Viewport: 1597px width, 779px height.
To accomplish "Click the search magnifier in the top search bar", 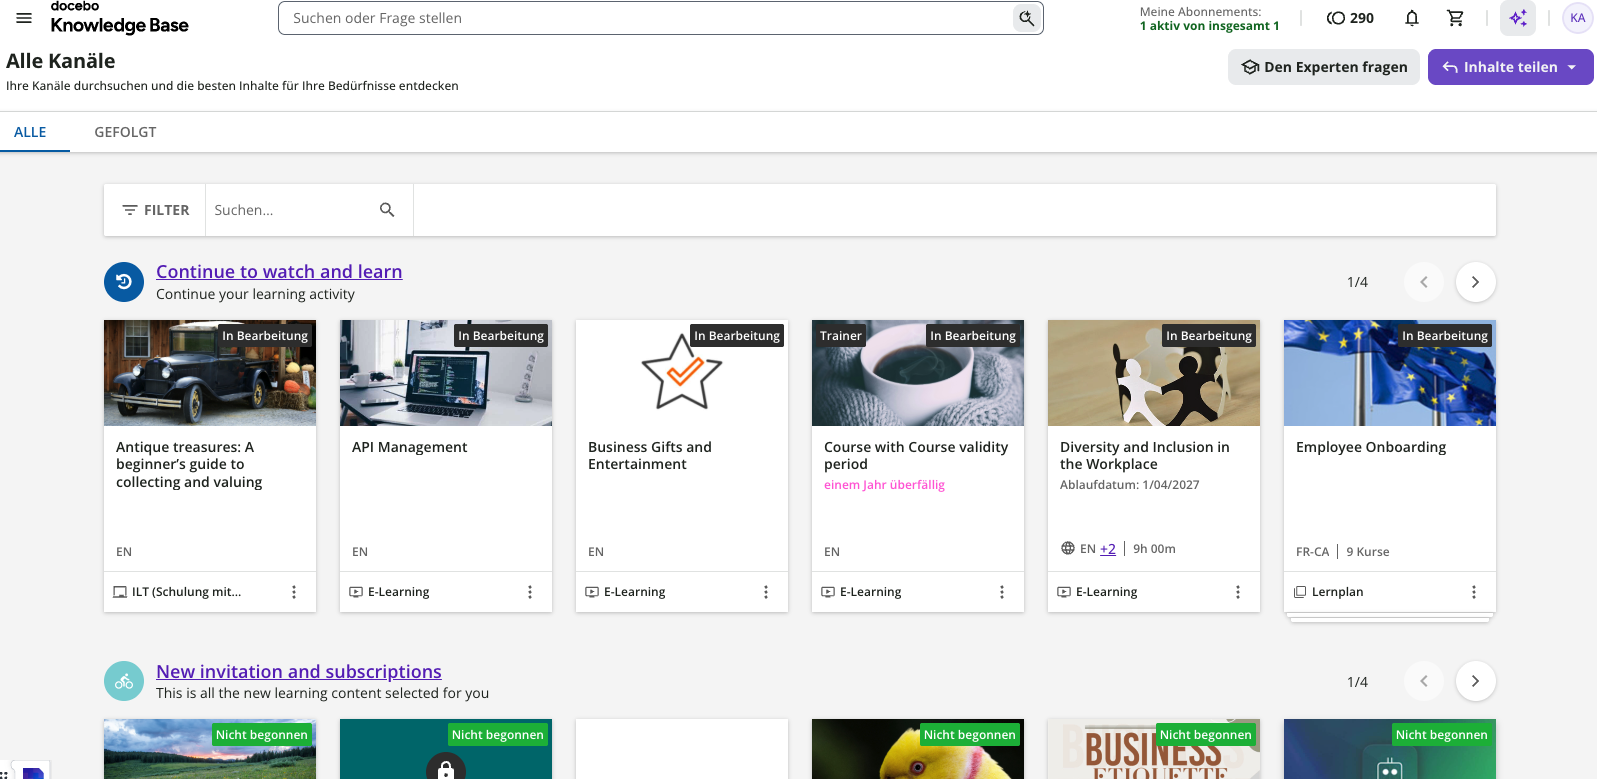I will (1026, 18).
